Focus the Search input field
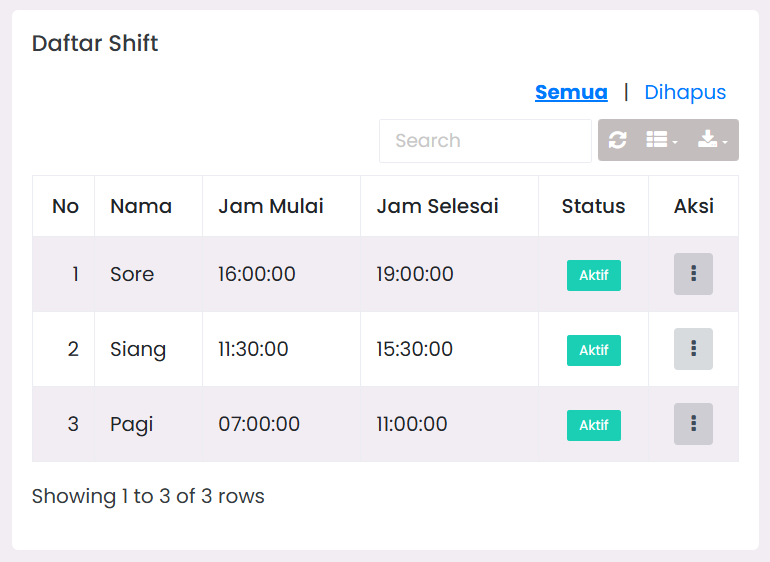Screen dimensions: 770x562 tap(485, 141)
